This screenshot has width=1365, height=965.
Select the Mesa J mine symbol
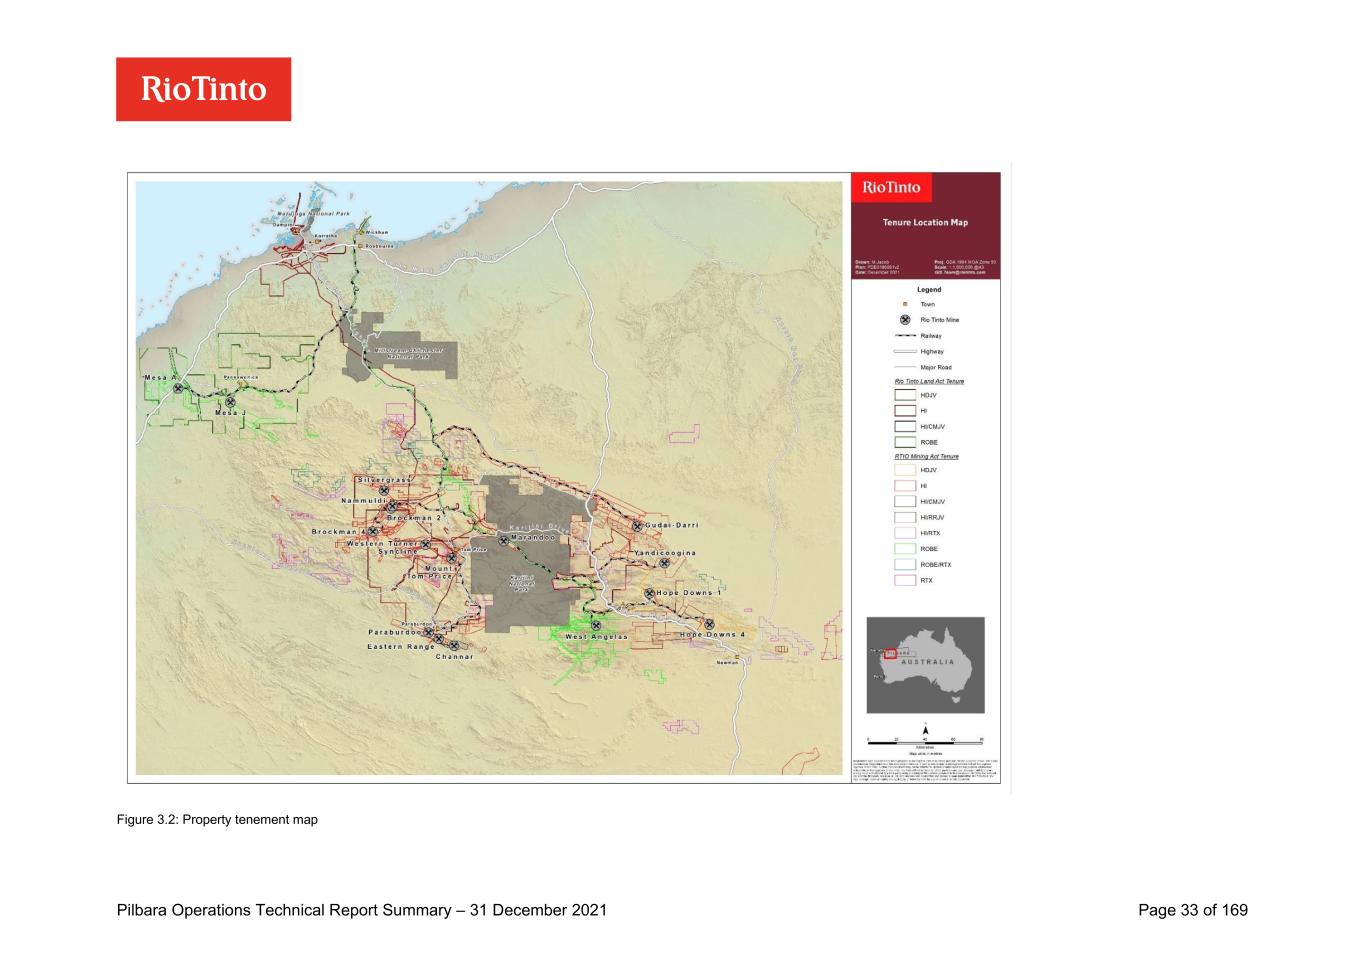231,402
